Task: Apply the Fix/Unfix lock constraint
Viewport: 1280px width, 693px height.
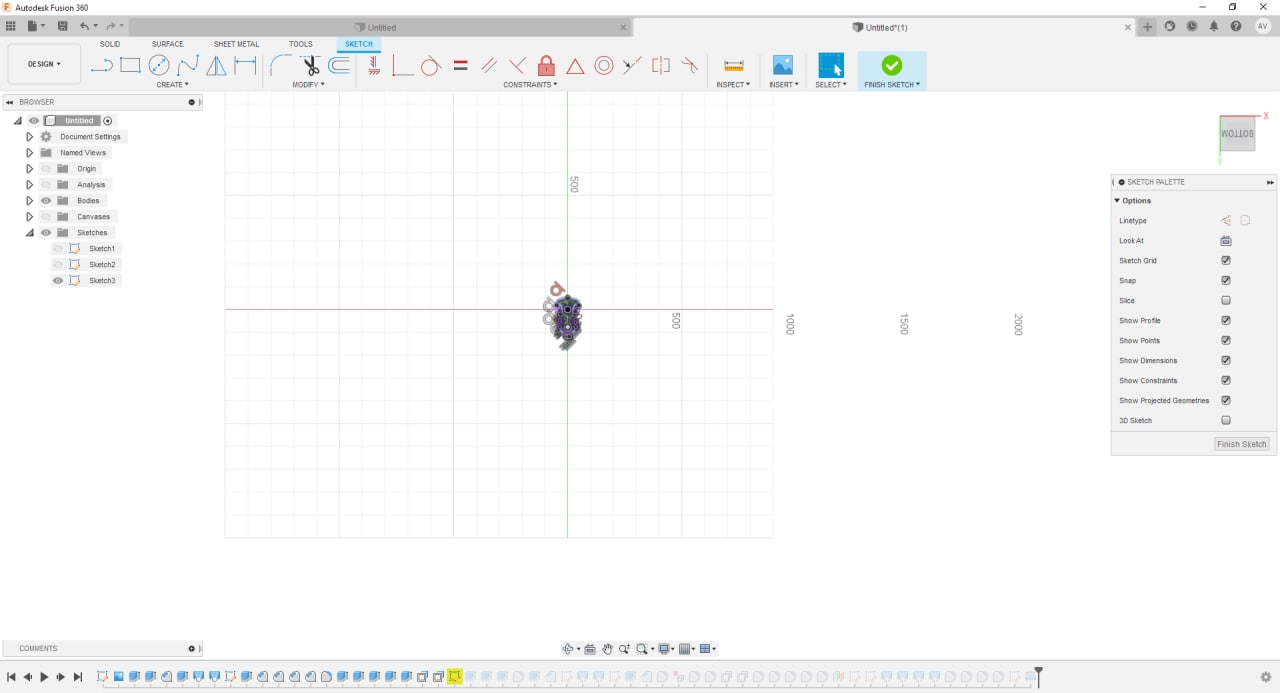Action: 546,66
